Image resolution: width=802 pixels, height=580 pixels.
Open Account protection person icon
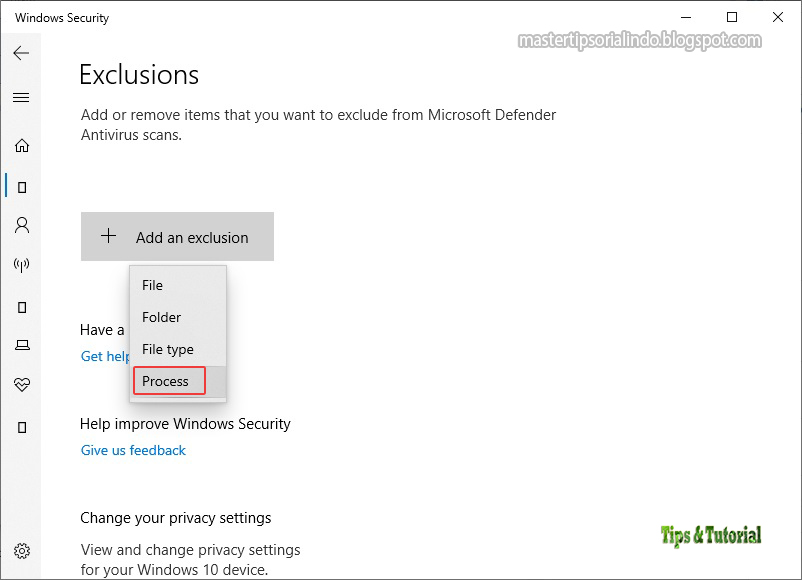[x=22, y=225]
